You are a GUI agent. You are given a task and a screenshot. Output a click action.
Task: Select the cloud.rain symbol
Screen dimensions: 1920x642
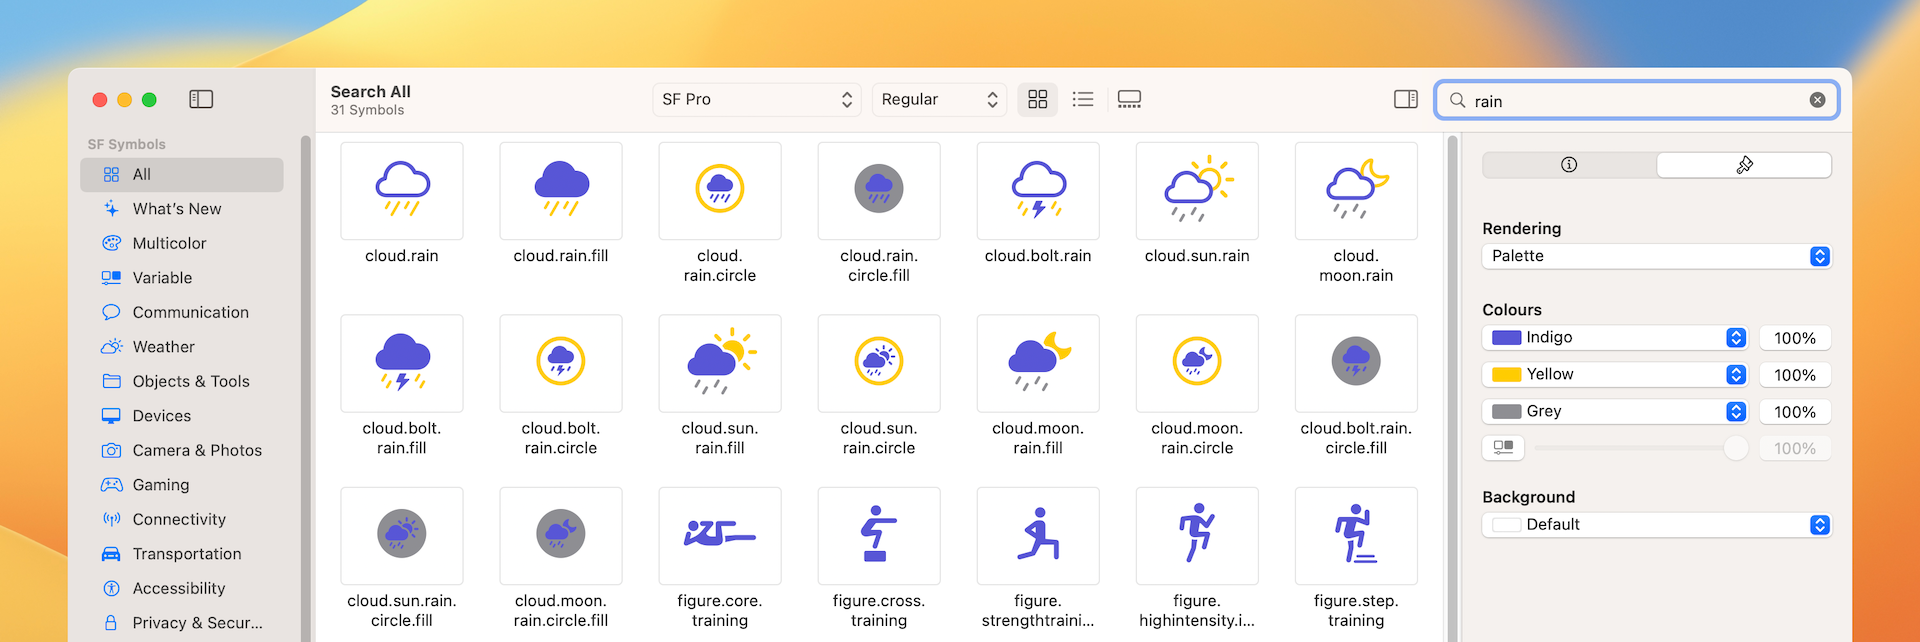402,191
